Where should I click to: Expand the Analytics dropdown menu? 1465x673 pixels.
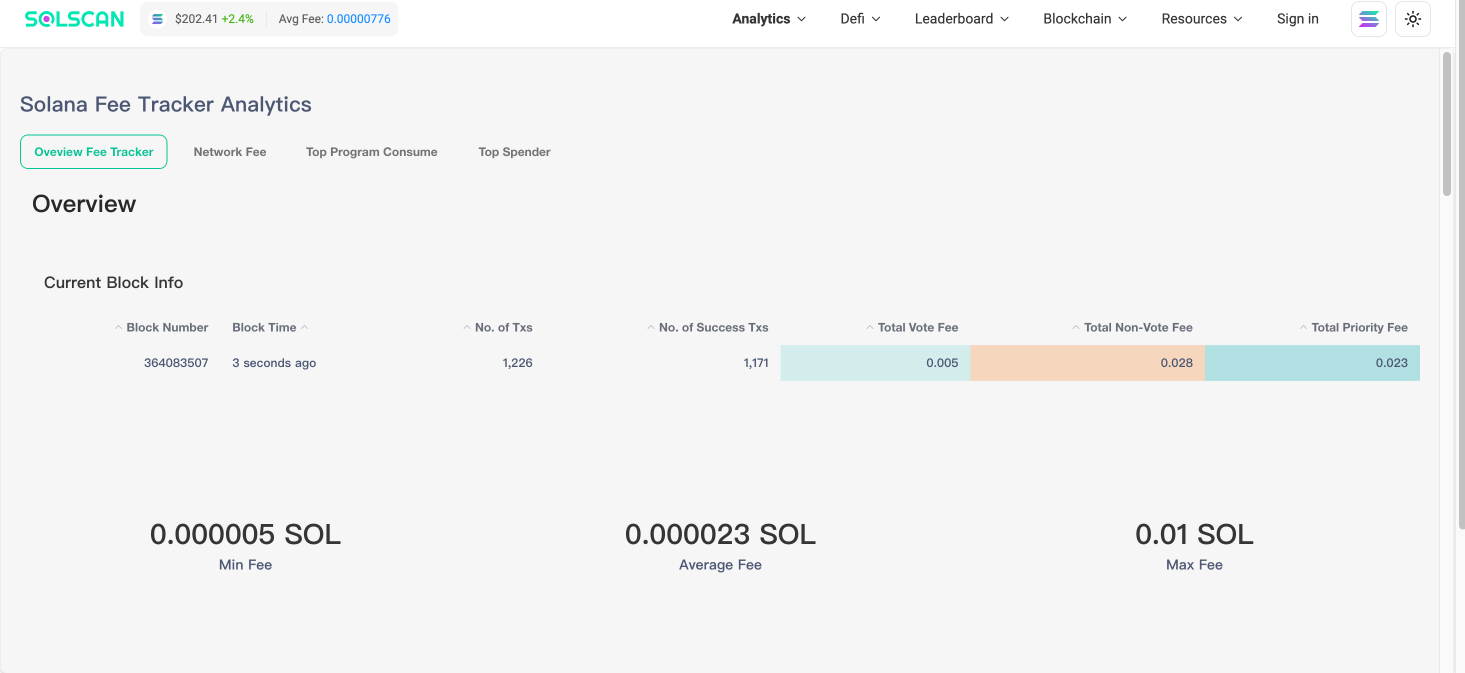(x=768, y=18)
